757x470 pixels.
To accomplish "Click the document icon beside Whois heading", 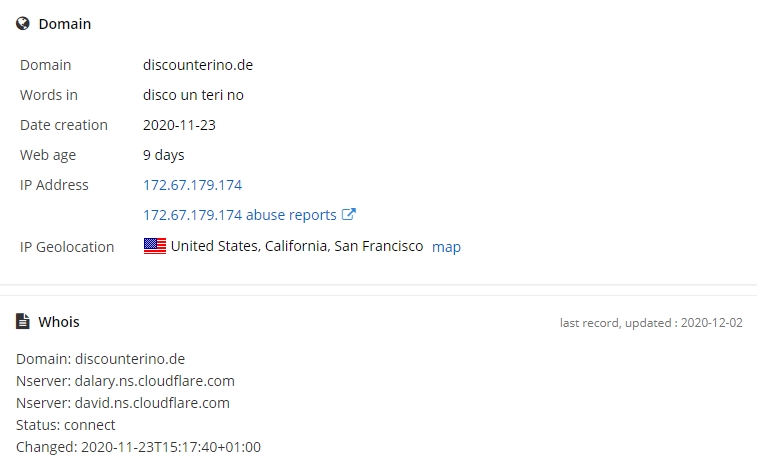I will coord(23,321).
